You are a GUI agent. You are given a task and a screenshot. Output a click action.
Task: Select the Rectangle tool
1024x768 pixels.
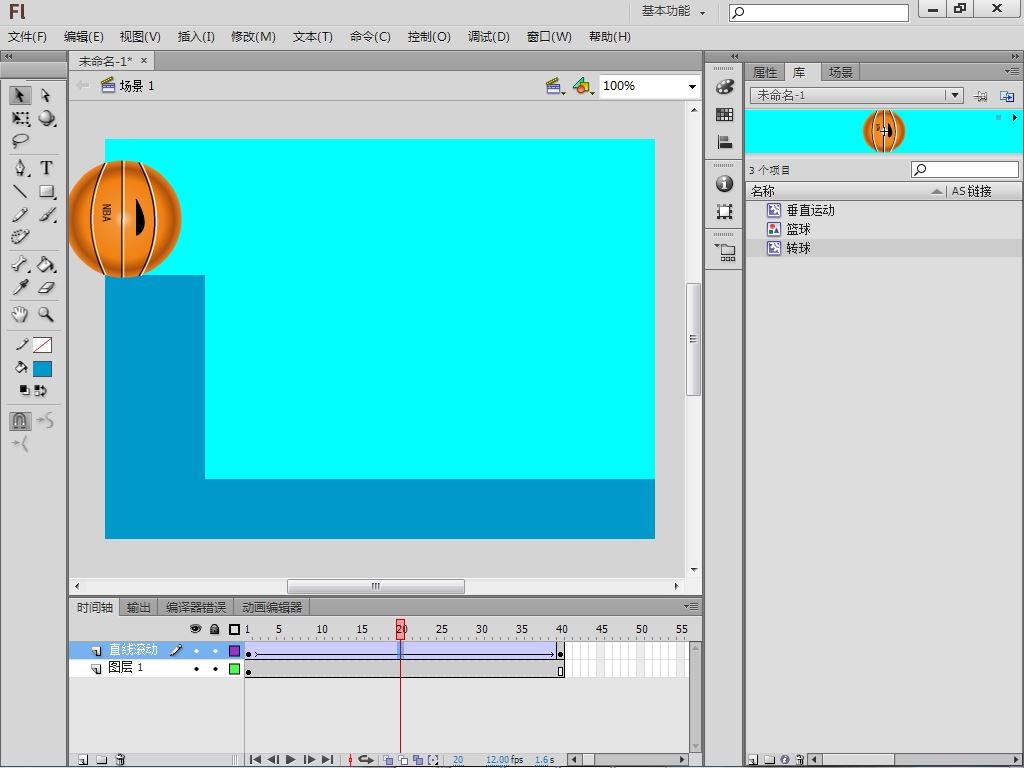point(46,191)
